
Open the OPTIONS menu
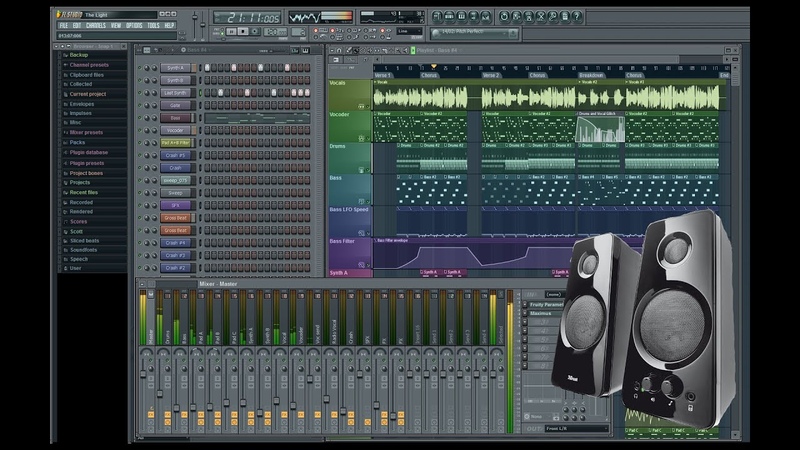point(134,26)
